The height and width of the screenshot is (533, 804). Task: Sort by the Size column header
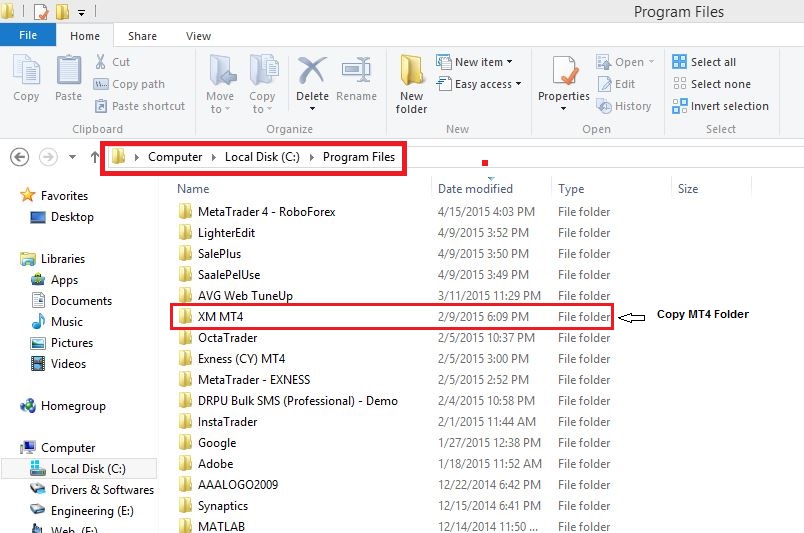688,189
